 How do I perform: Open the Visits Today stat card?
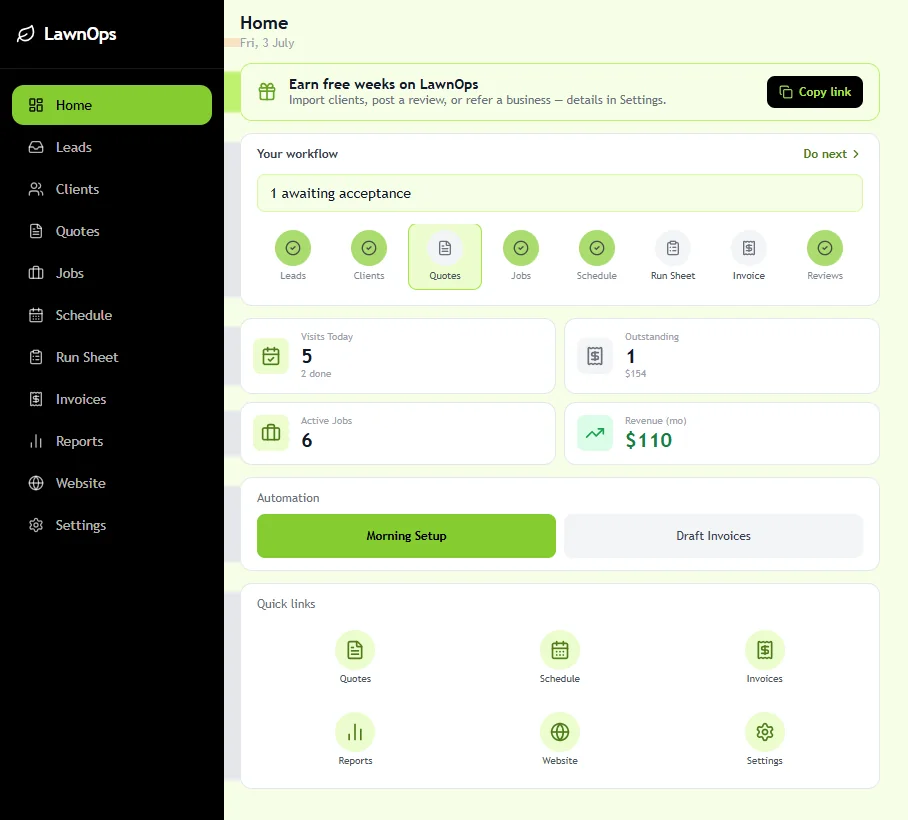point(398,356)
